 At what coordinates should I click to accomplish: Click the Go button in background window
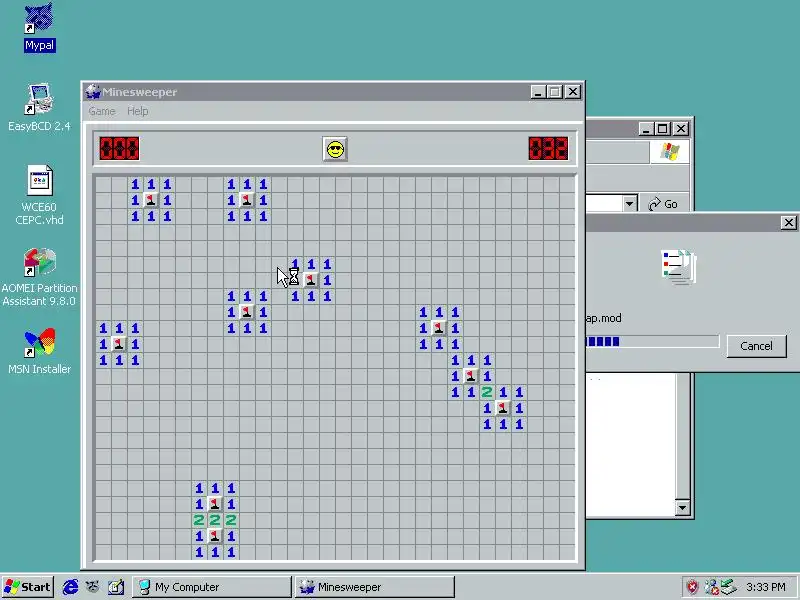(x=663, y=204)
